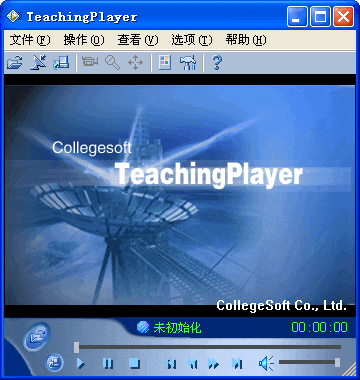Click the small round computer button beside play
The image size is (360, 380).
pyautogui.click(x=54, y=363)
